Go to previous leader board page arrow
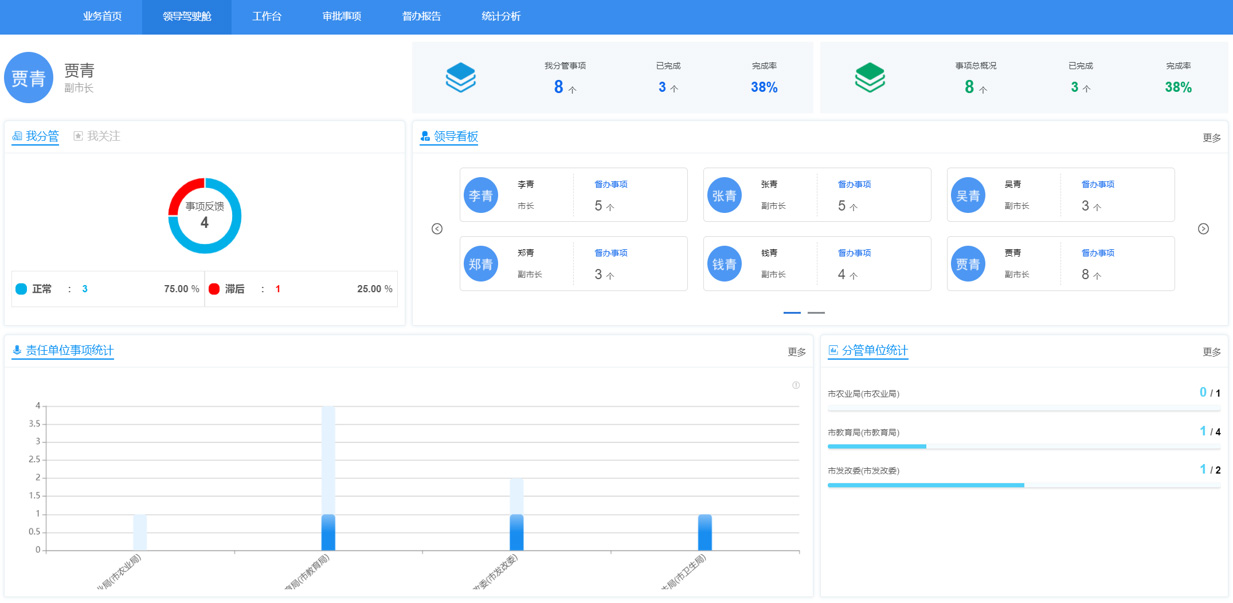The height and width of the screenshot is (603, 1233). point(437,229)
